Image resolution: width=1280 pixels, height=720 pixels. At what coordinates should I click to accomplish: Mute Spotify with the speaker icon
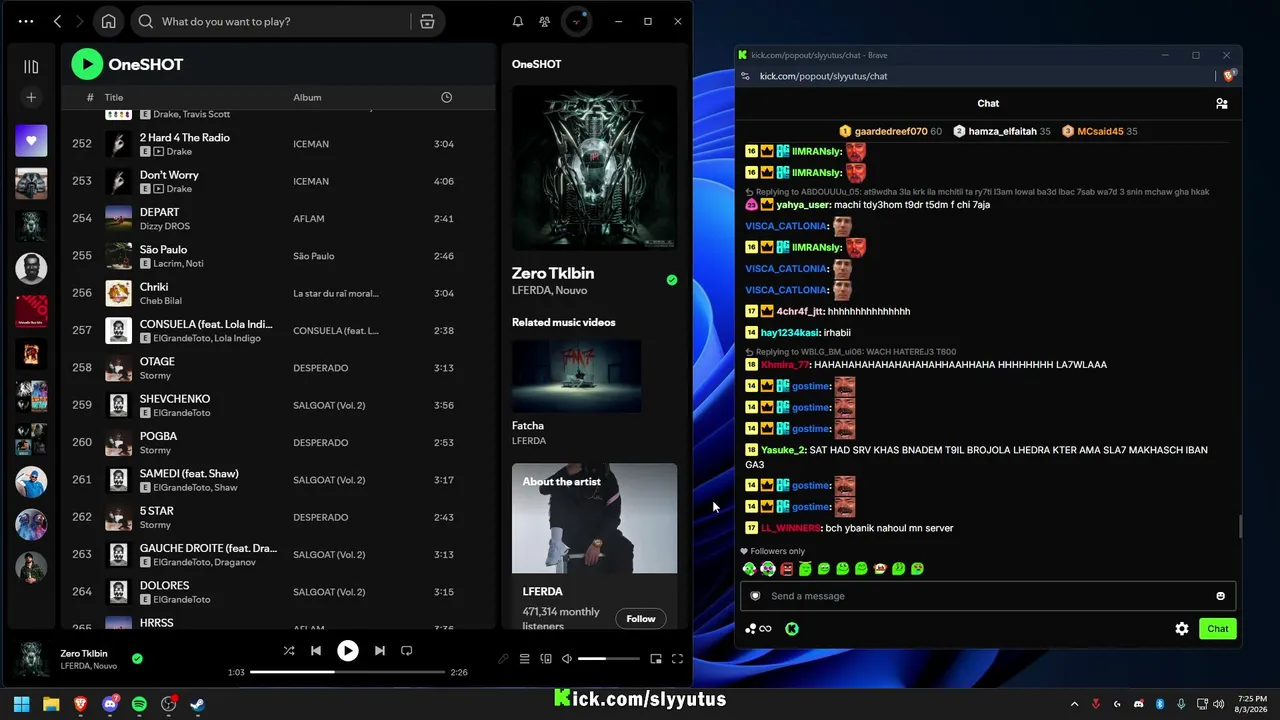point(567,659)
